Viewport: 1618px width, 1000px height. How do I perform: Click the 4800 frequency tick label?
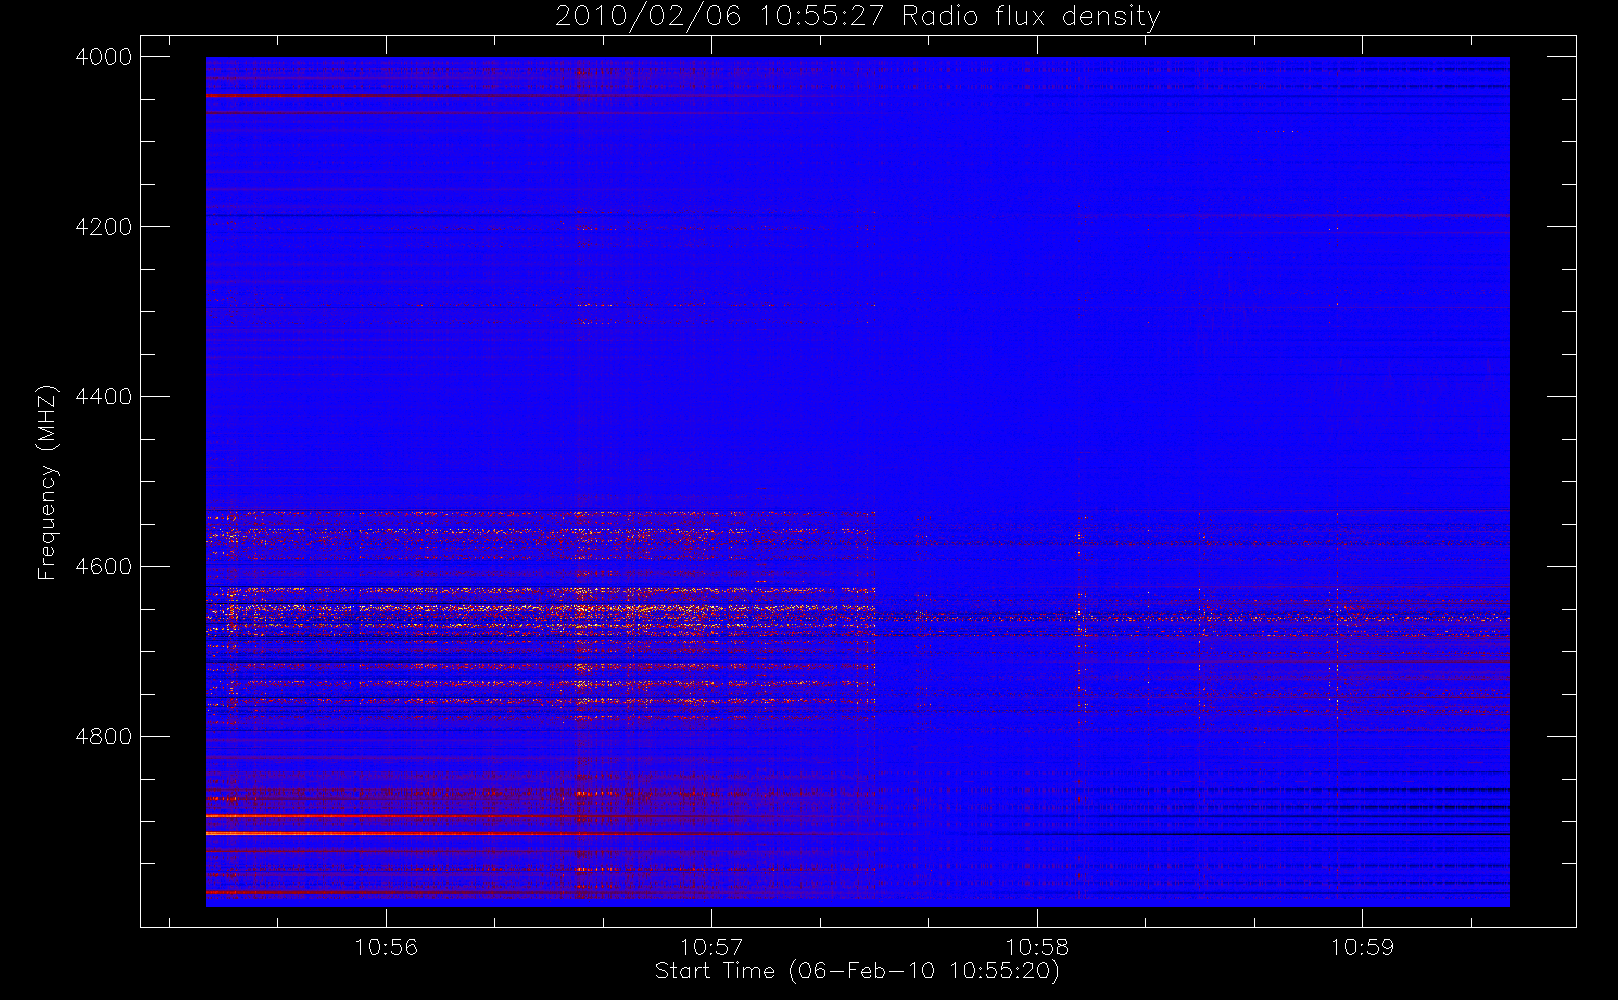tap(104, 737)
